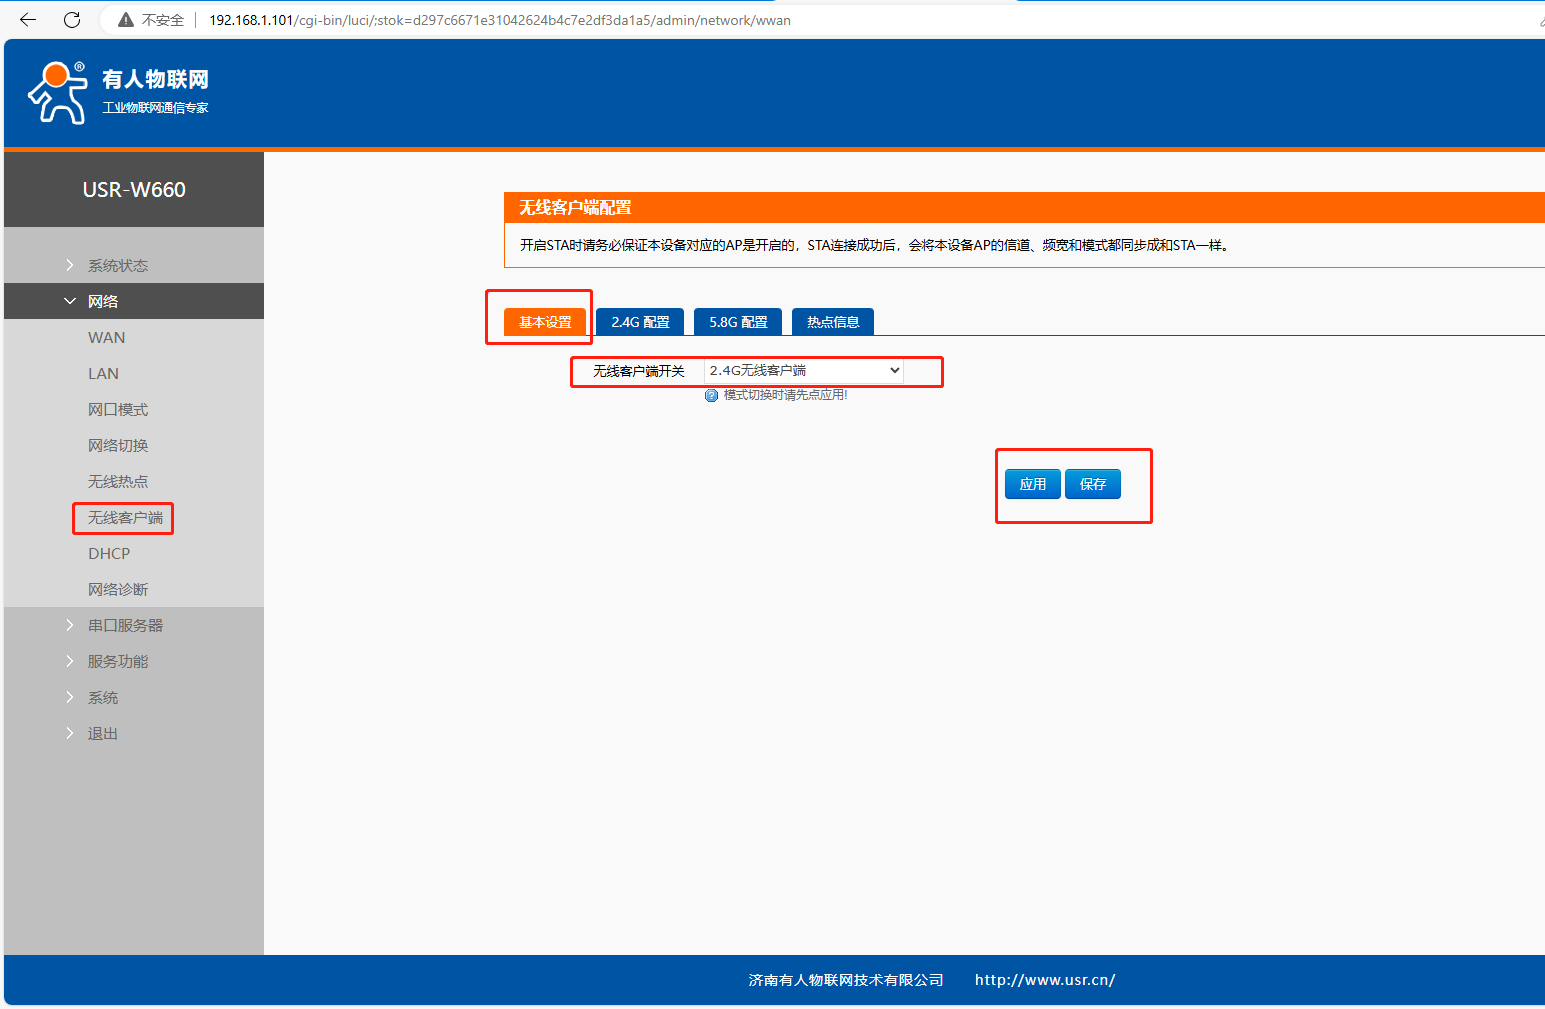Click the 应用 button
Image resolution: width=1545 pixels, height=1009 pixels.
pos(1032,484)
